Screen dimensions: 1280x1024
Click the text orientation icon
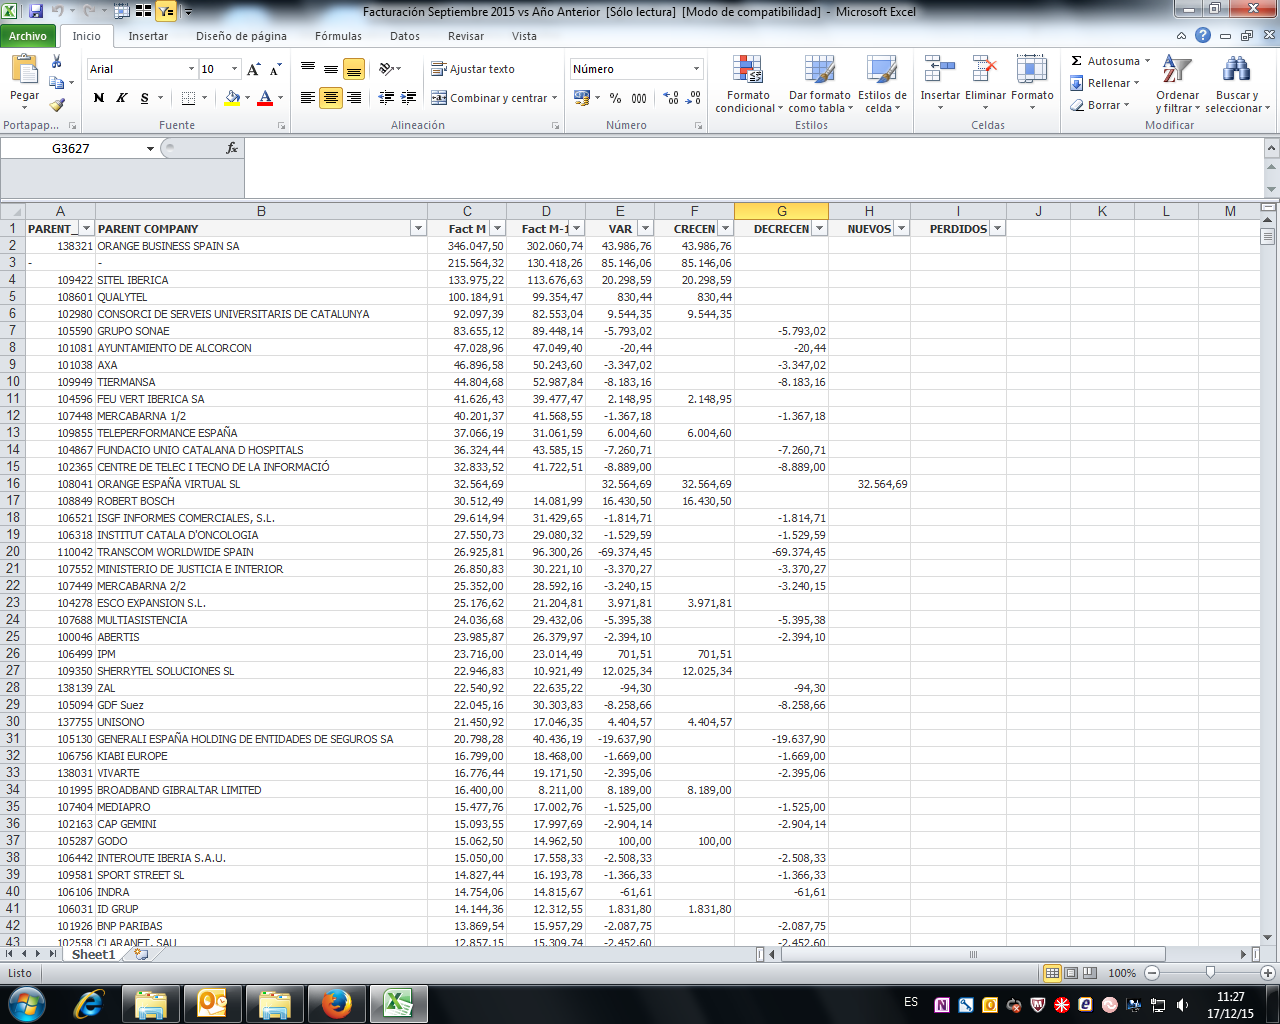click(387, 69)
